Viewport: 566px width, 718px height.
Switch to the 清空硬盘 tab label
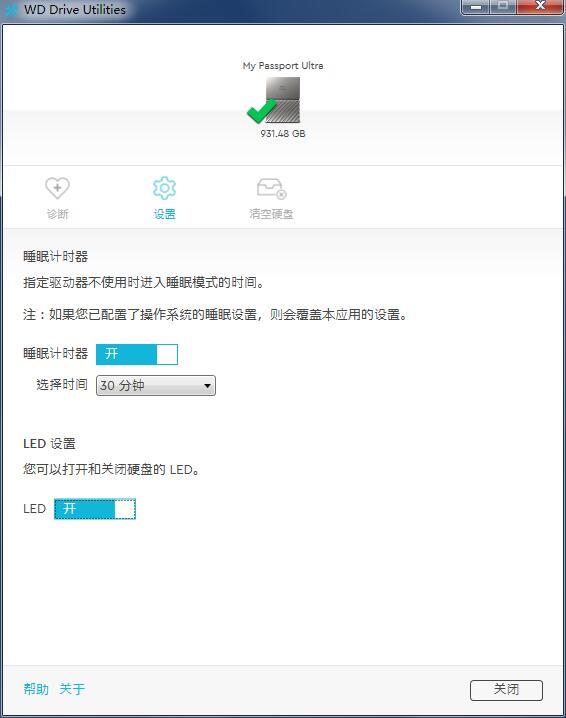pyautogui.click(x=271, y=214)
